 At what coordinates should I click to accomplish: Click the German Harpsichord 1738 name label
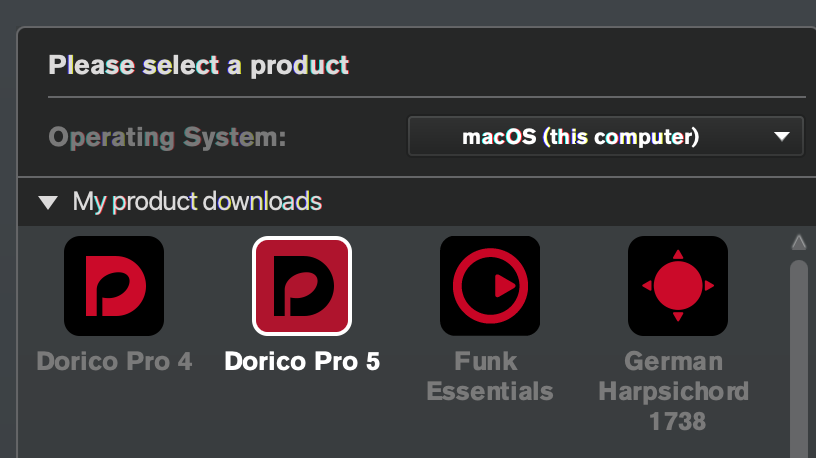coord(673,390)
